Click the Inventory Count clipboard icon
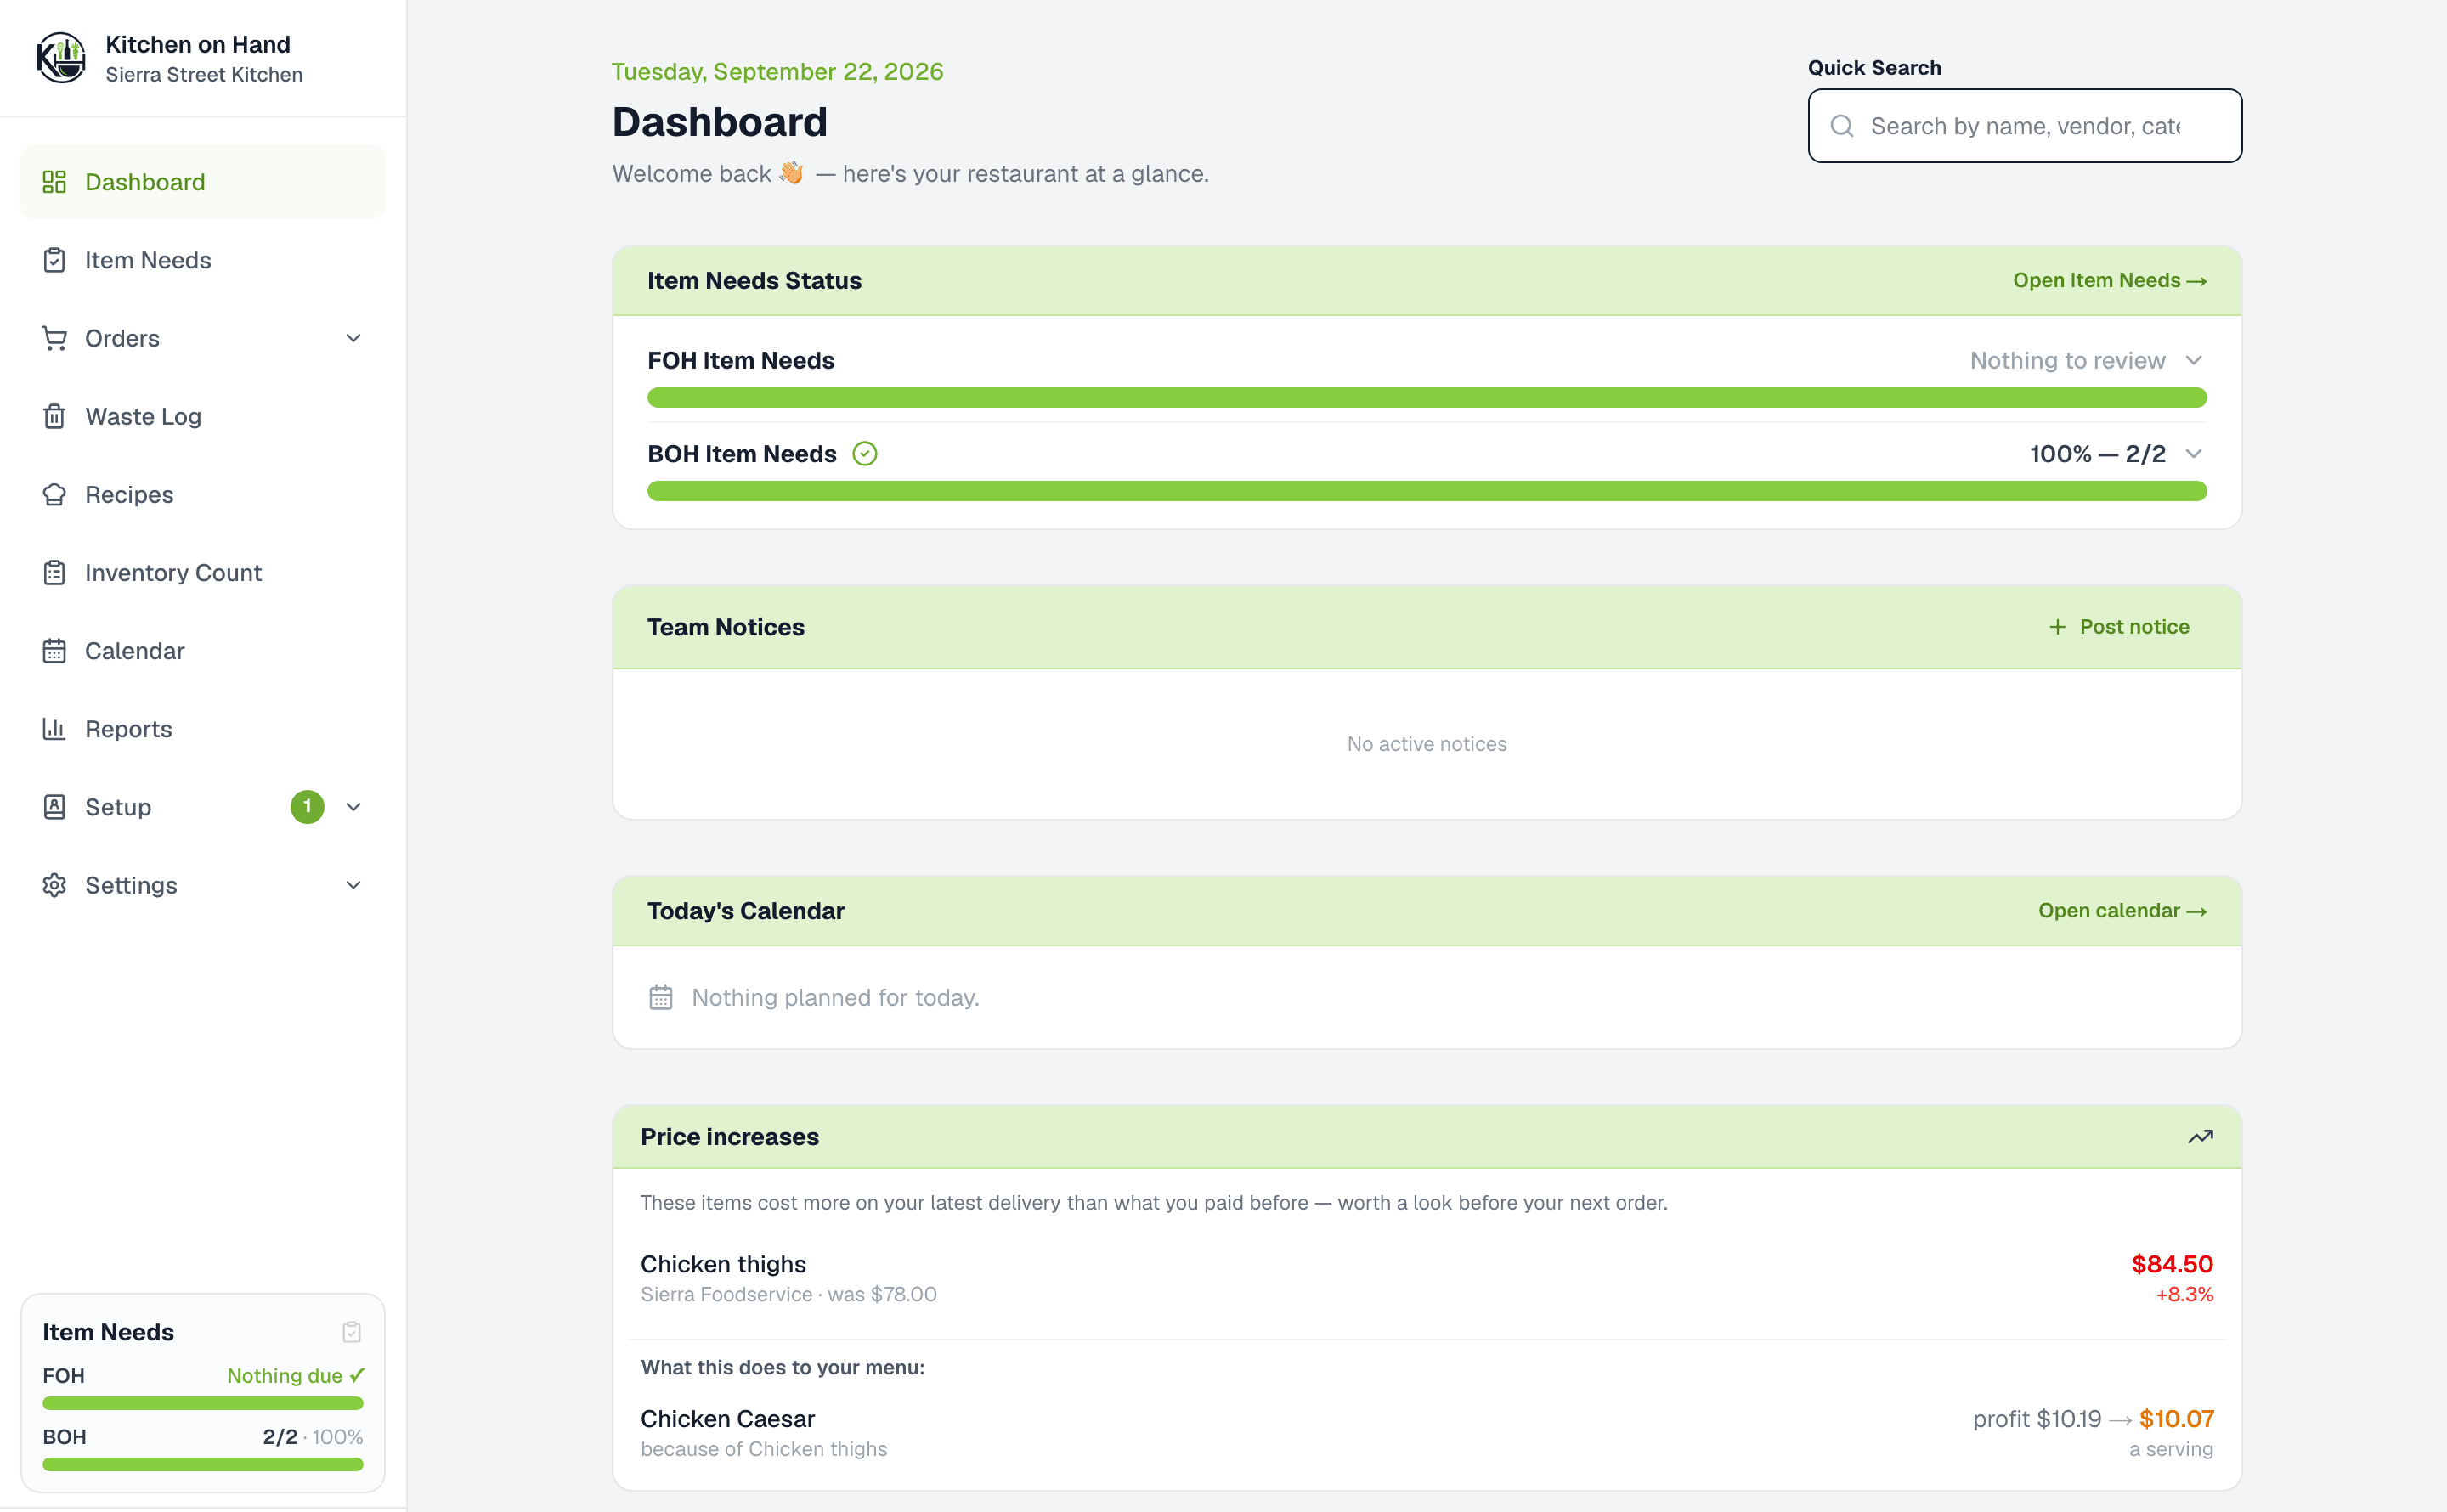 pyautogui.click(x=54, y=572)
